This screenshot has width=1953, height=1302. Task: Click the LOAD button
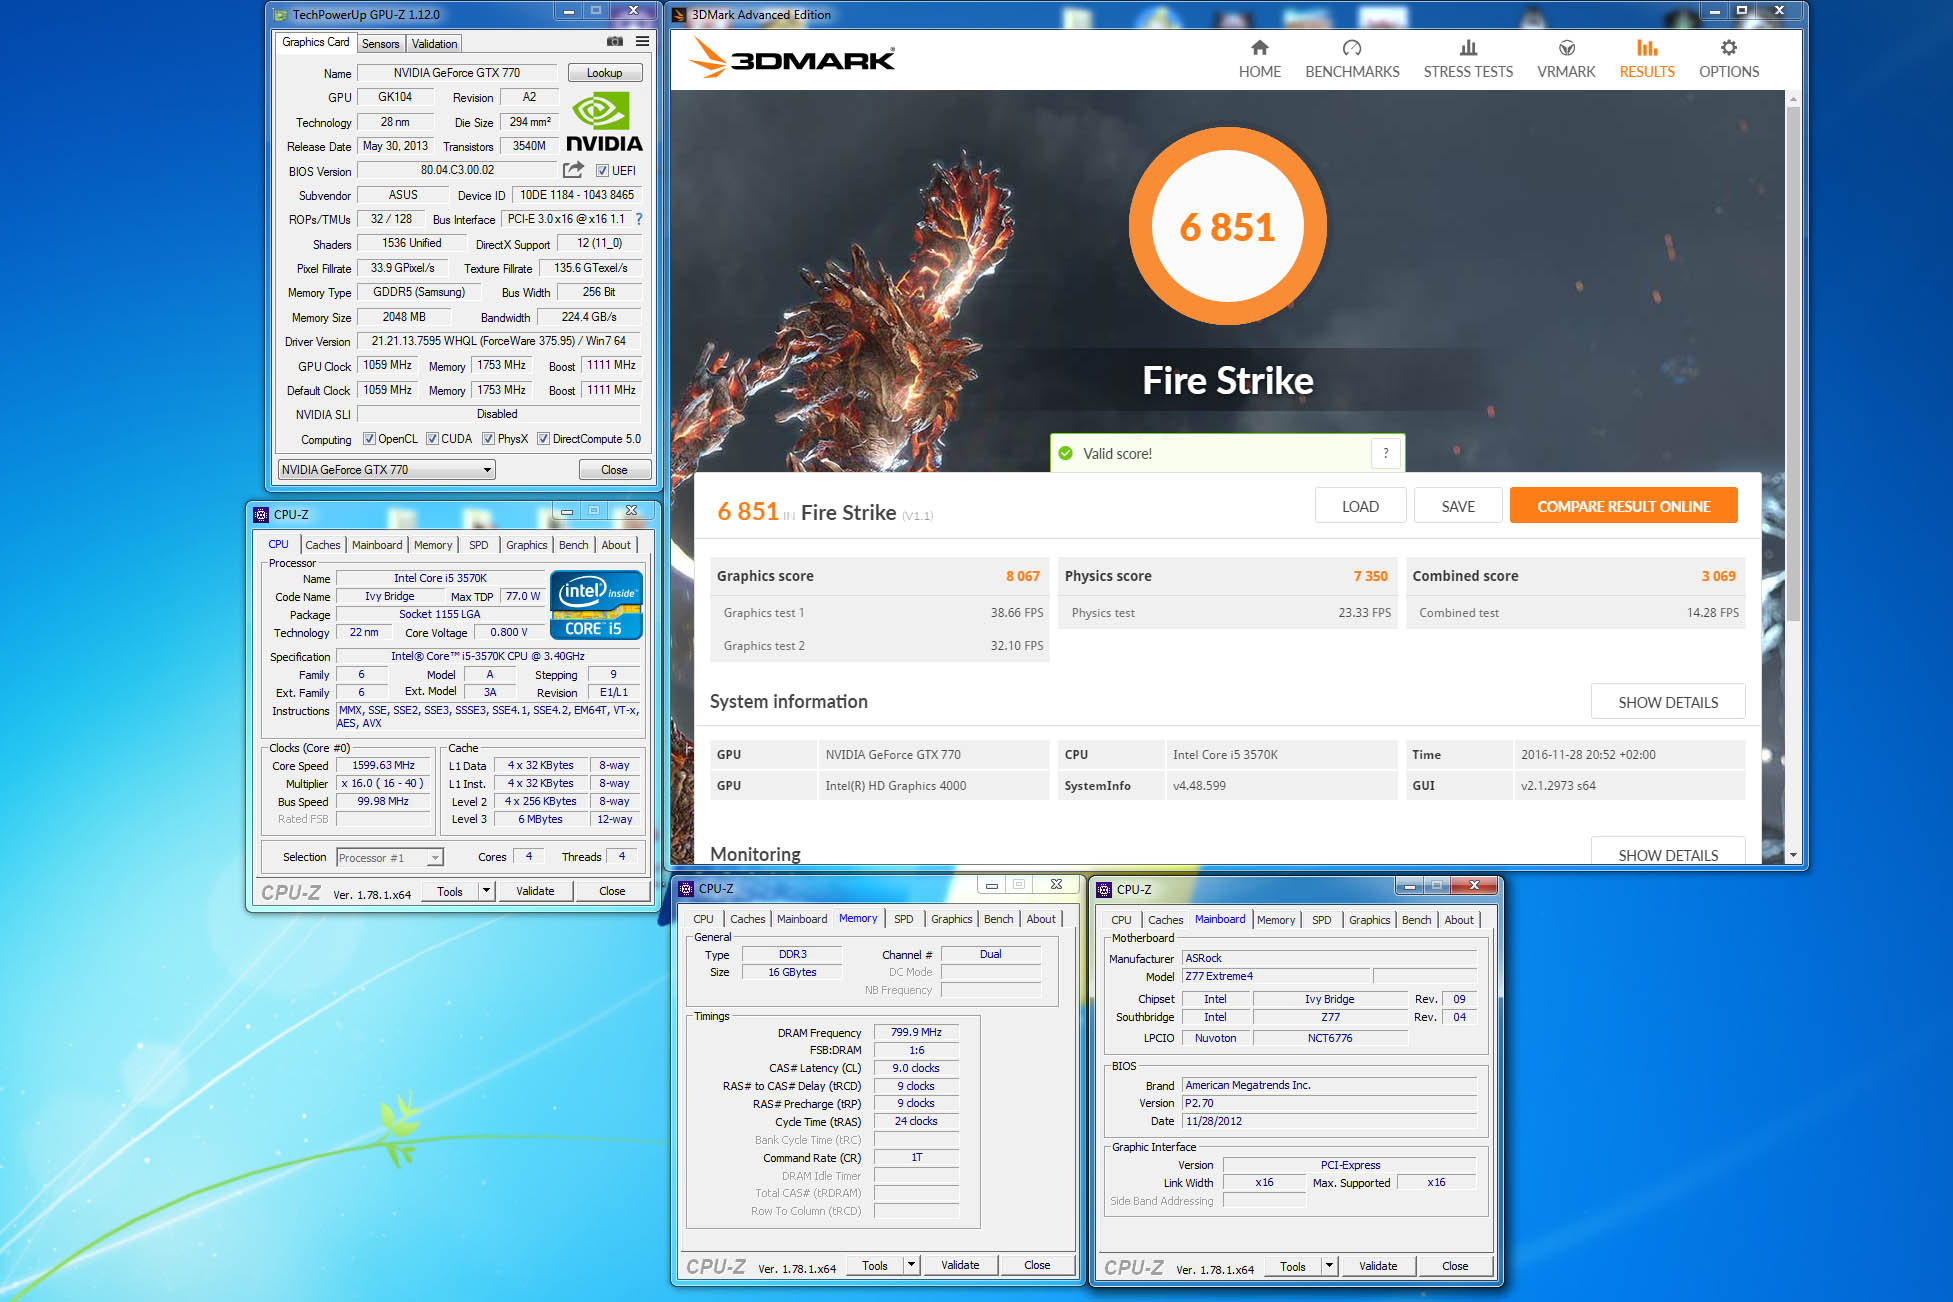click(1360, 507)
